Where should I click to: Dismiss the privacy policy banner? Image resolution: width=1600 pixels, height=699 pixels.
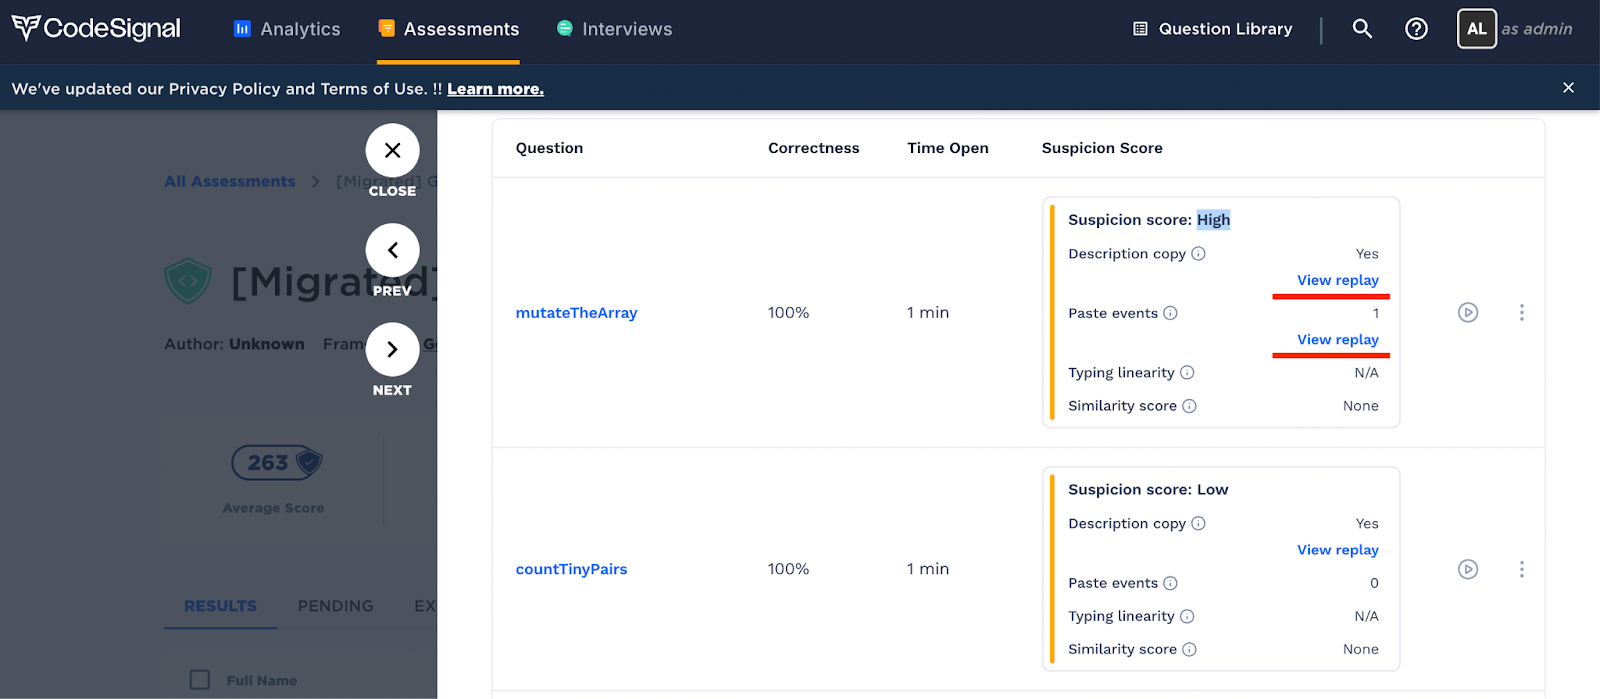coord(1568,88)
